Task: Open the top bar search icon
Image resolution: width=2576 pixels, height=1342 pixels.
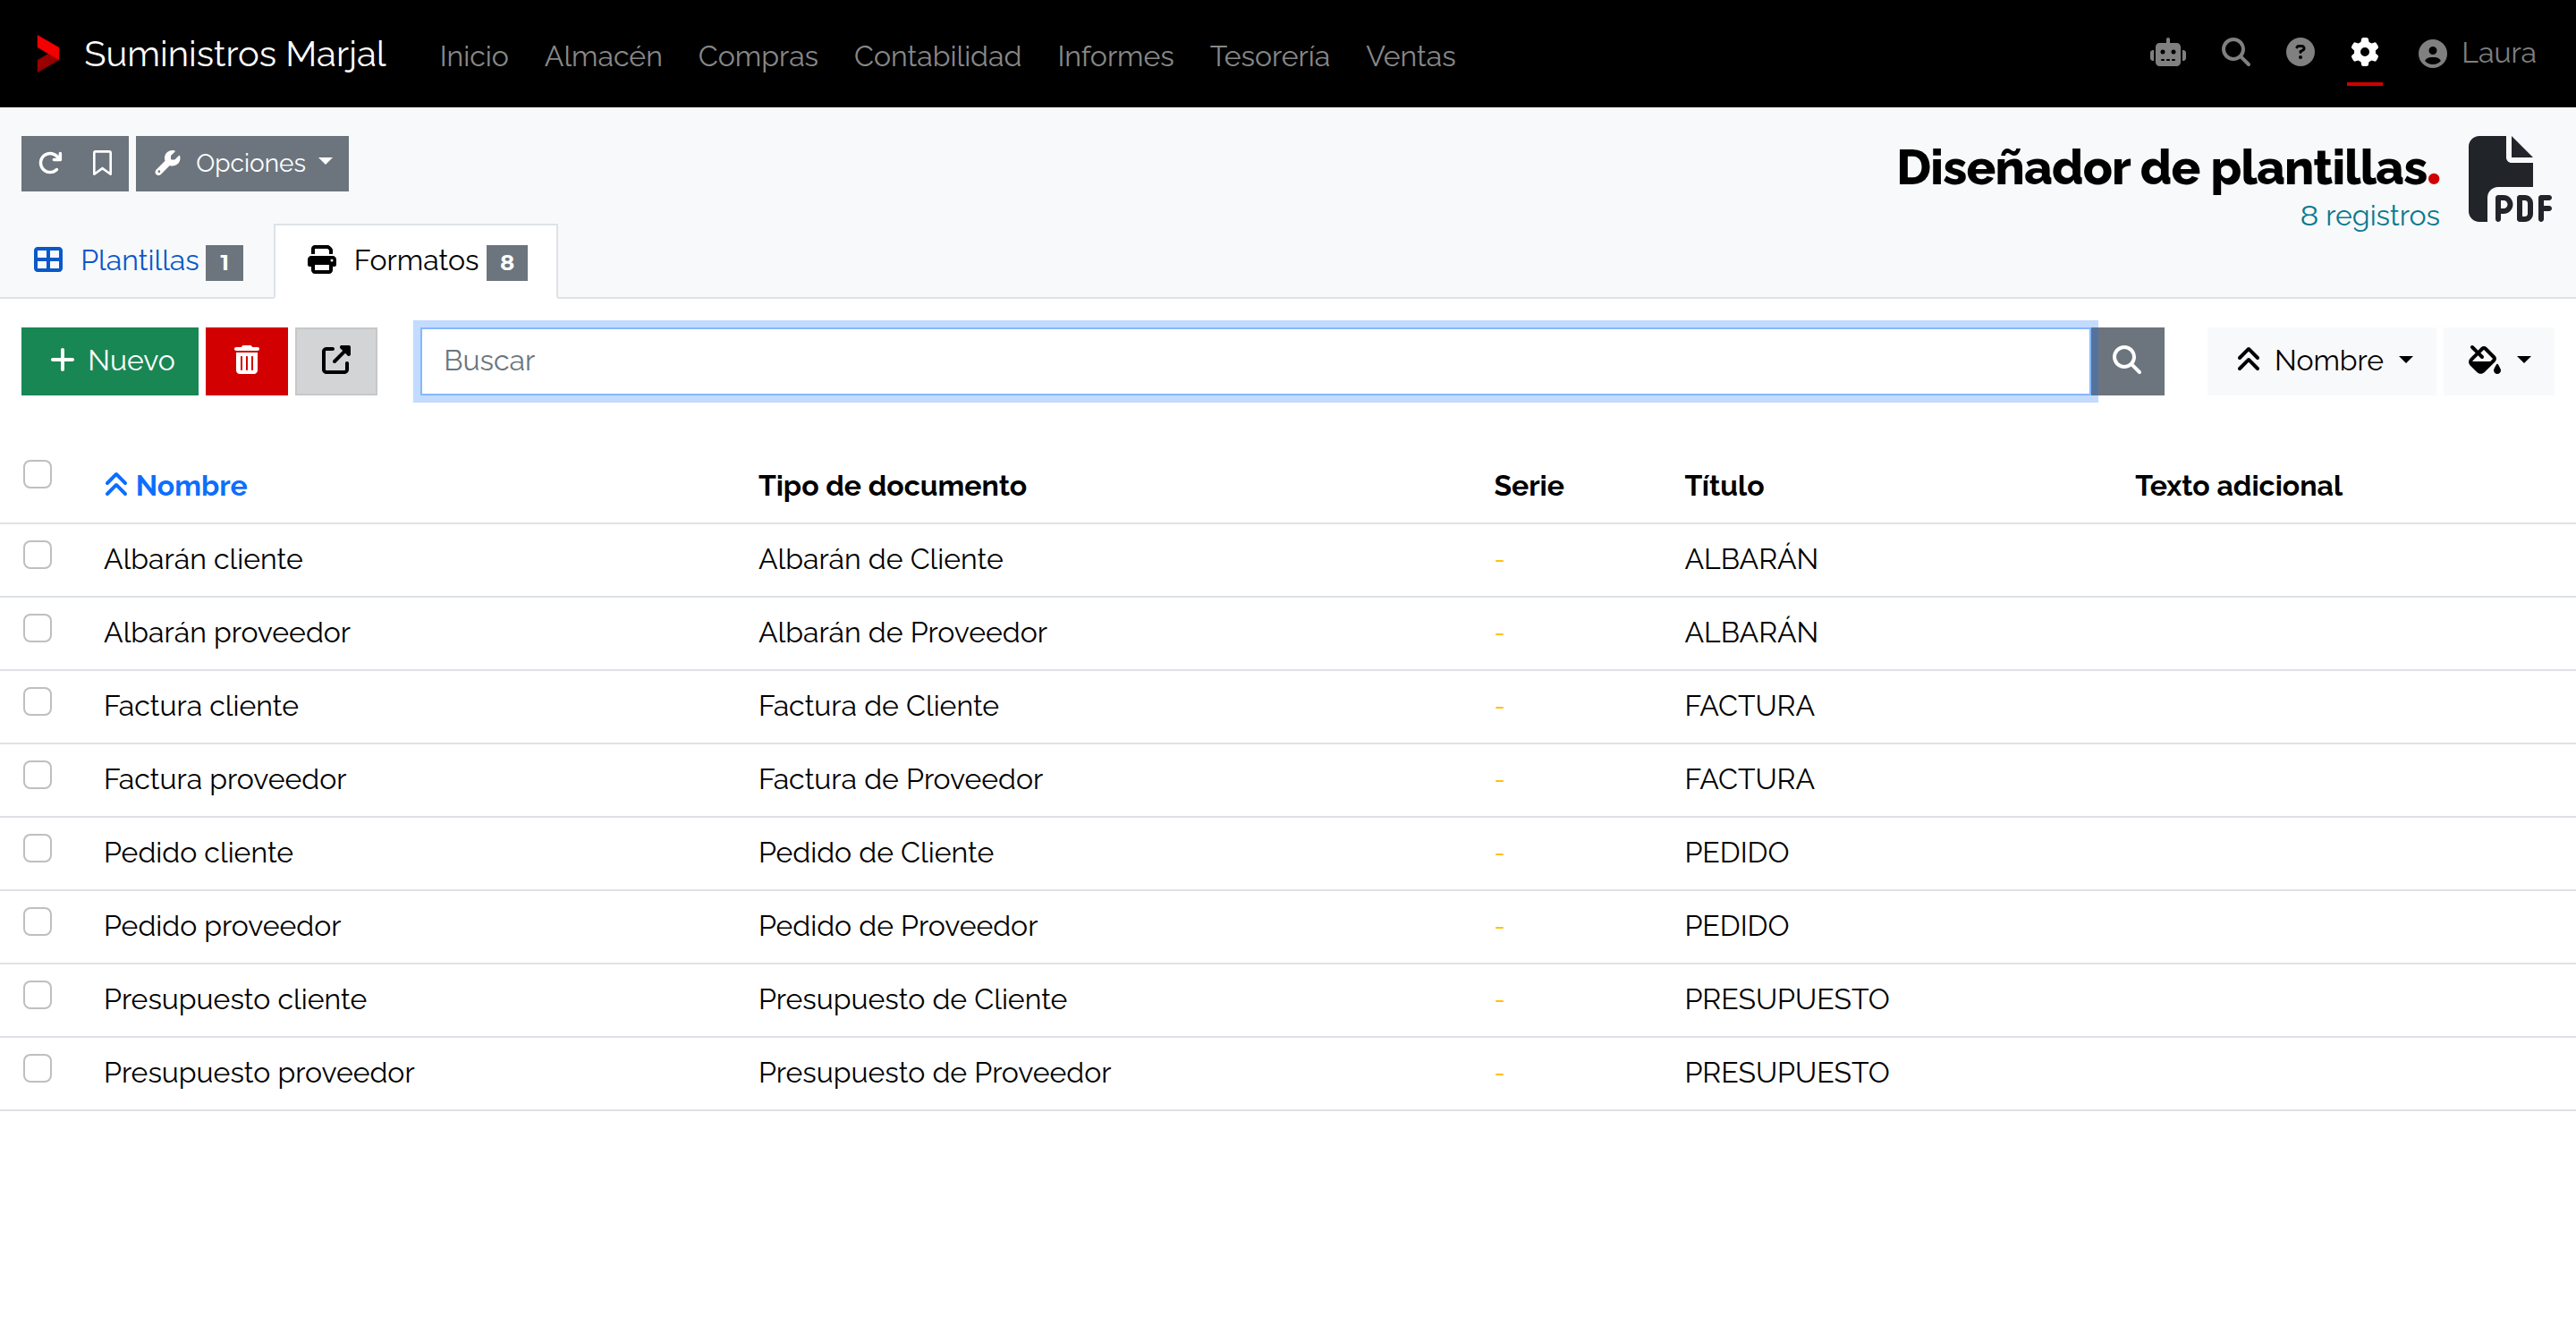Action: [2235, 53]
